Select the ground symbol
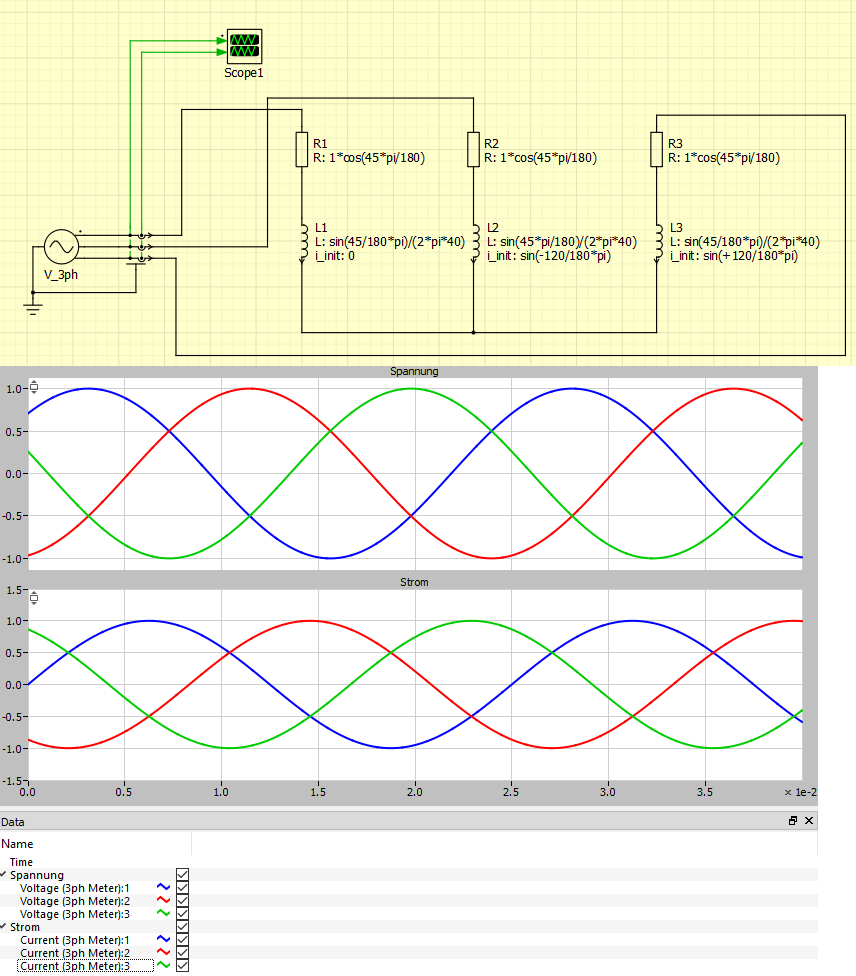856x976 pixels. [33, 308]
